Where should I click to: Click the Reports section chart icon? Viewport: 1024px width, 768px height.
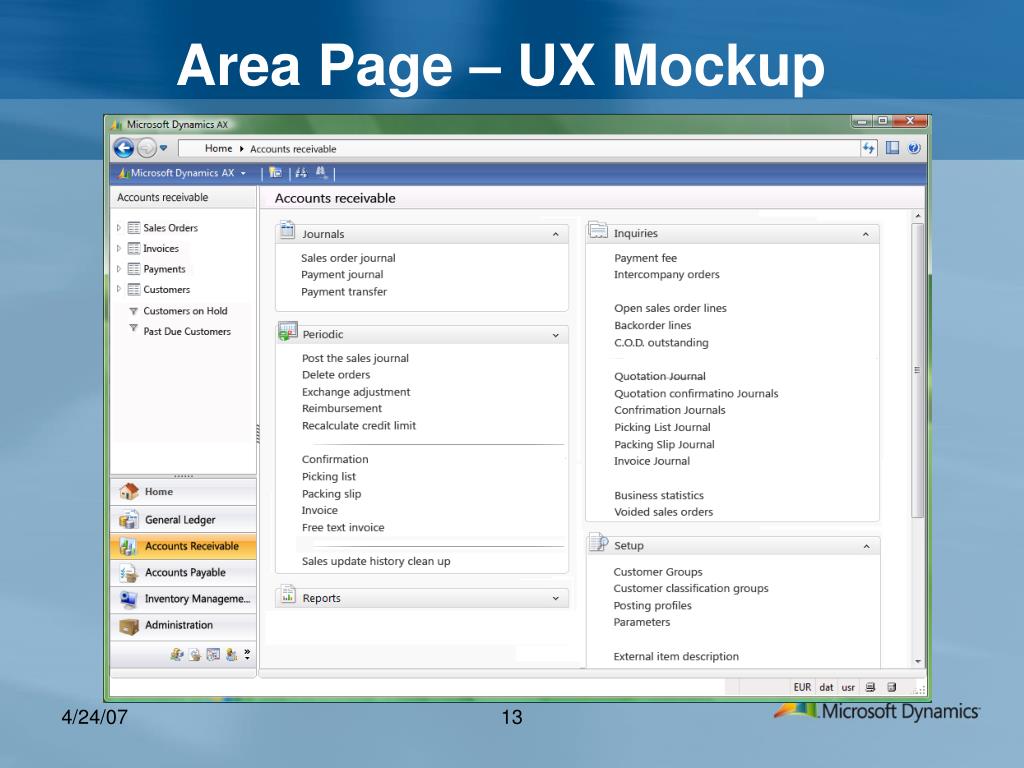coord(287,594)
